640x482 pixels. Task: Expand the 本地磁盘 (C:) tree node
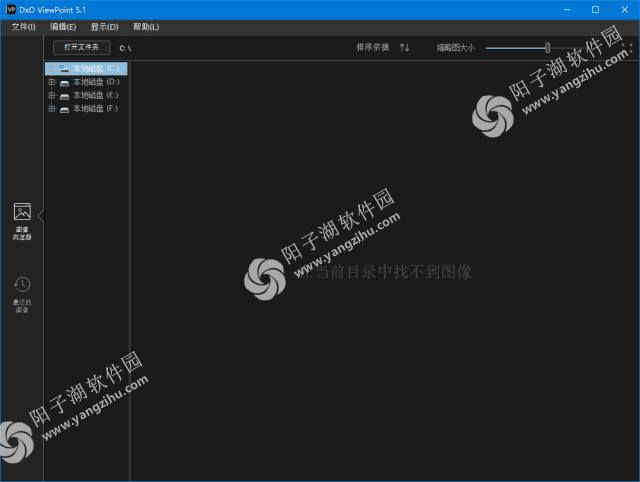point(51,69)
